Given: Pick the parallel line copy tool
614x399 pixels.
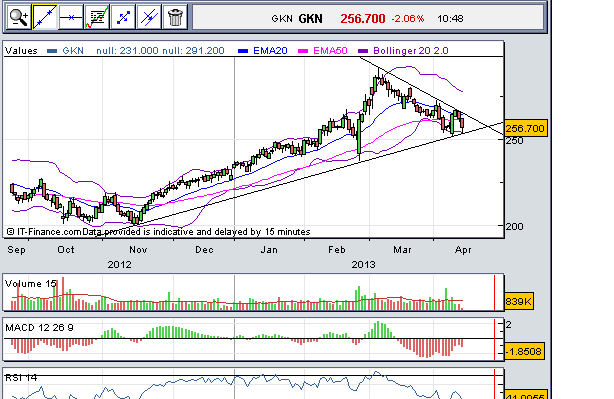Looking at the screenshot, I should coord(149,17).
